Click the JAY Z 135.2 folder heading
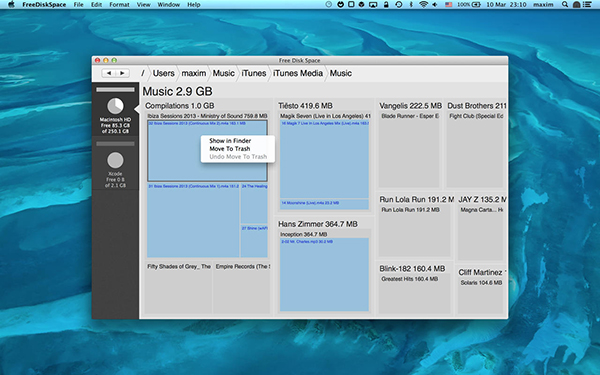Image resolution: width=600 pixels, height=375 pixels. [x=483, y=199]
